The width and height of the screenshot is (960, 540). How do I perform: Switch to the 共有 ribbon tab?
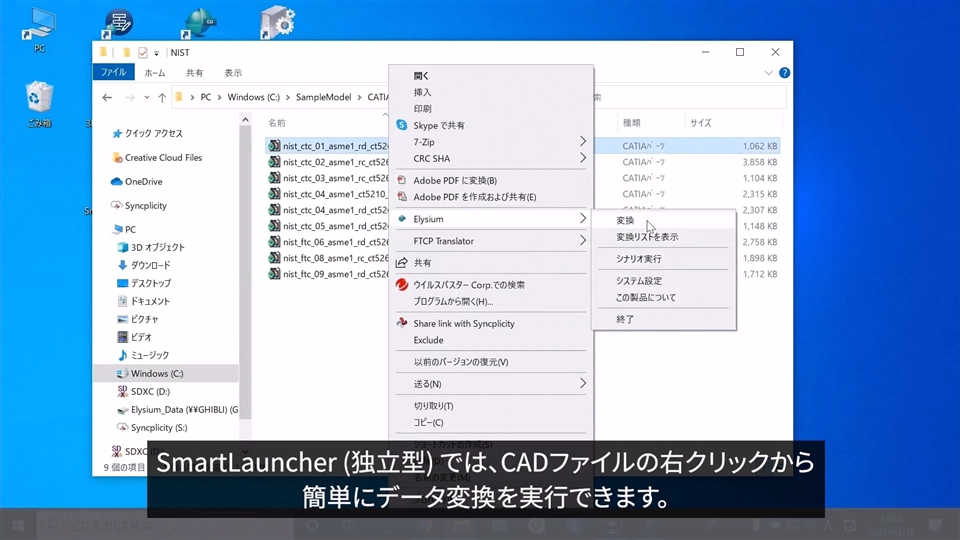(x=195, y=73)
